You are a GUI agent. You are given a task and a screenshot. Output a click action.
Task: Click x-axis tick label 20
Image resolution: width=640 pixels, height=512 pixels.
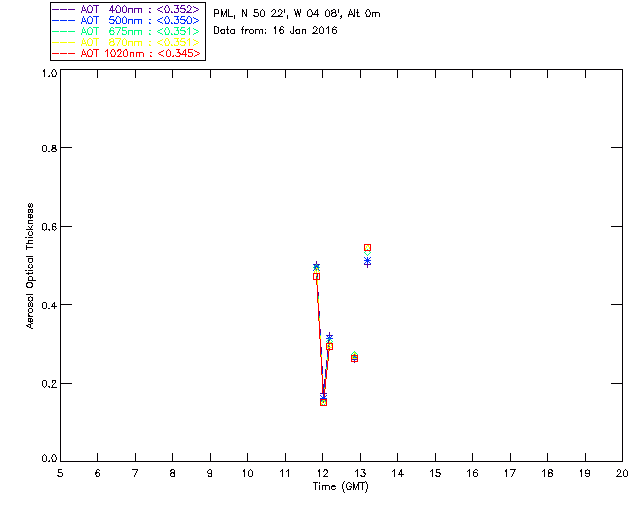point(622,473)
